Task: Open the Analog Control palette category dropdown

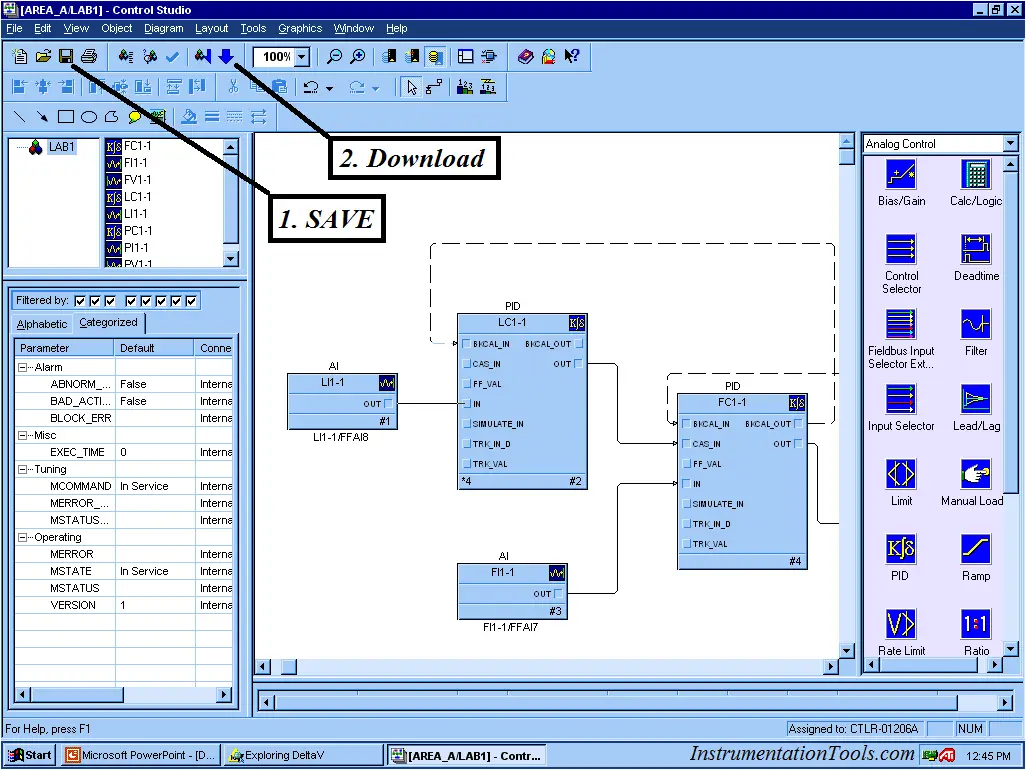Action: (1010, 143)
